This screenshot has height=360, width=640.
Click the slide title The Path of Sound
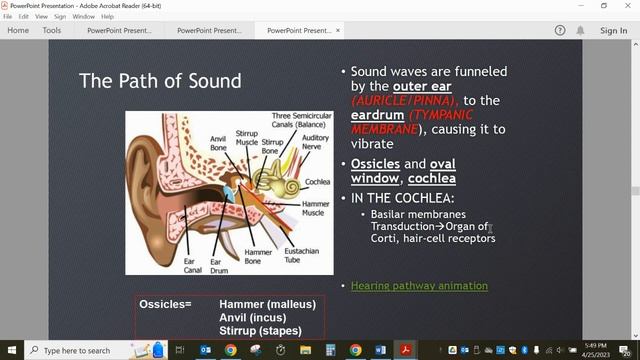click(x=160, y=81)
